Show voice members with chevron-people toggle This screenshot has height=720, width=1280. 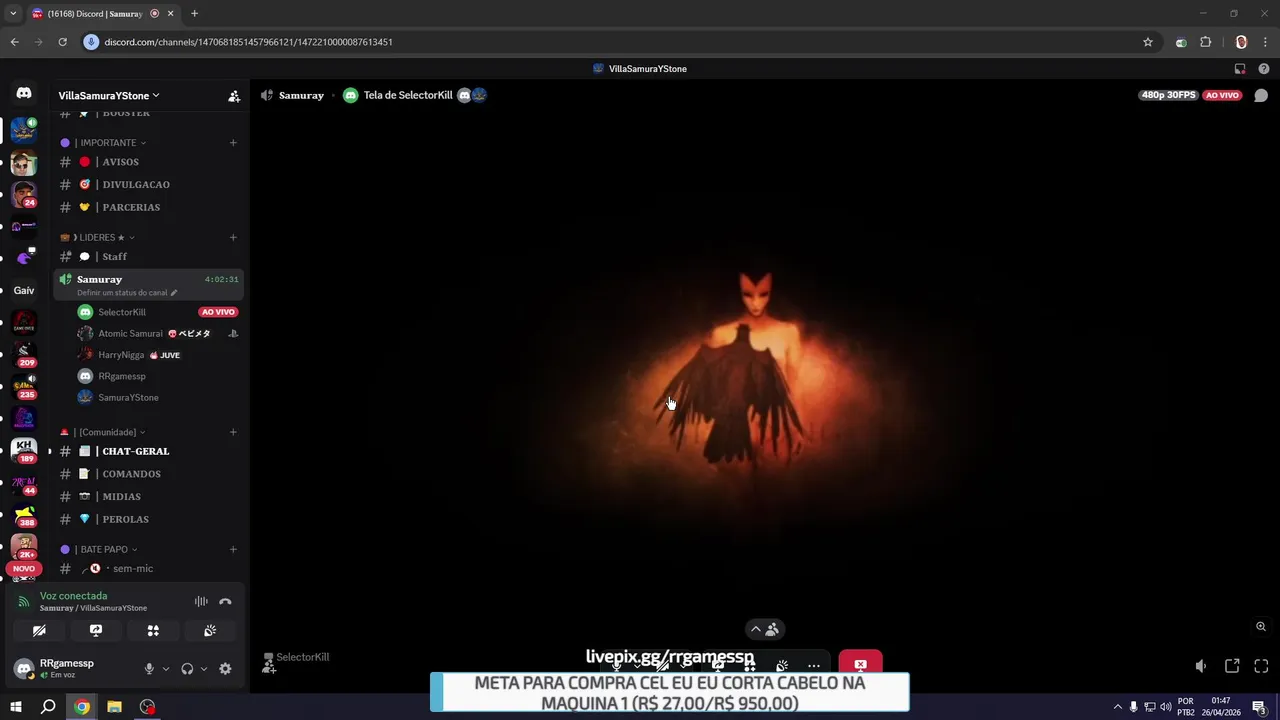(x=764, y=629)
